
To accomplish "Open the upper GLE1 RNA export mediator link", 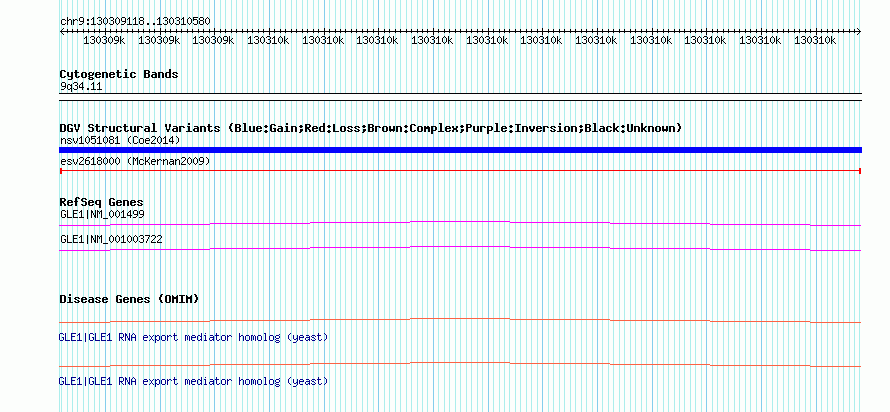I will tap(194, 337).
